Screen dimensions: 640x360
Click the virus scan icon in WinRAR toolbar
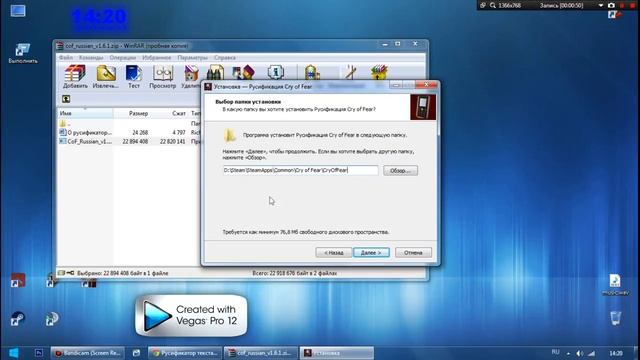[311, 72]
